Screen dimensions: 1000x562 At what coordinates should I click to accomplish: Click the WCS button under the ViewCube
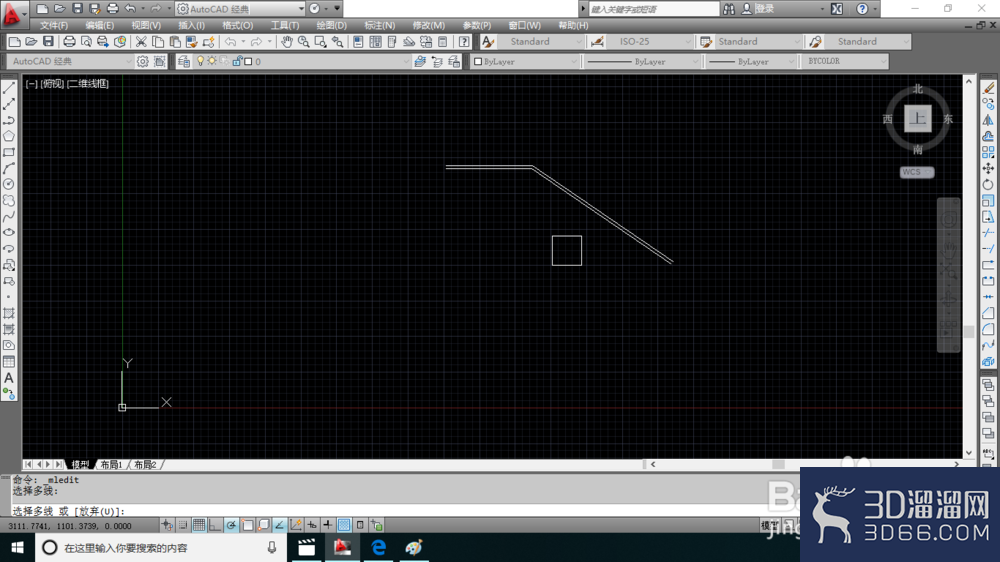[916, 172]
